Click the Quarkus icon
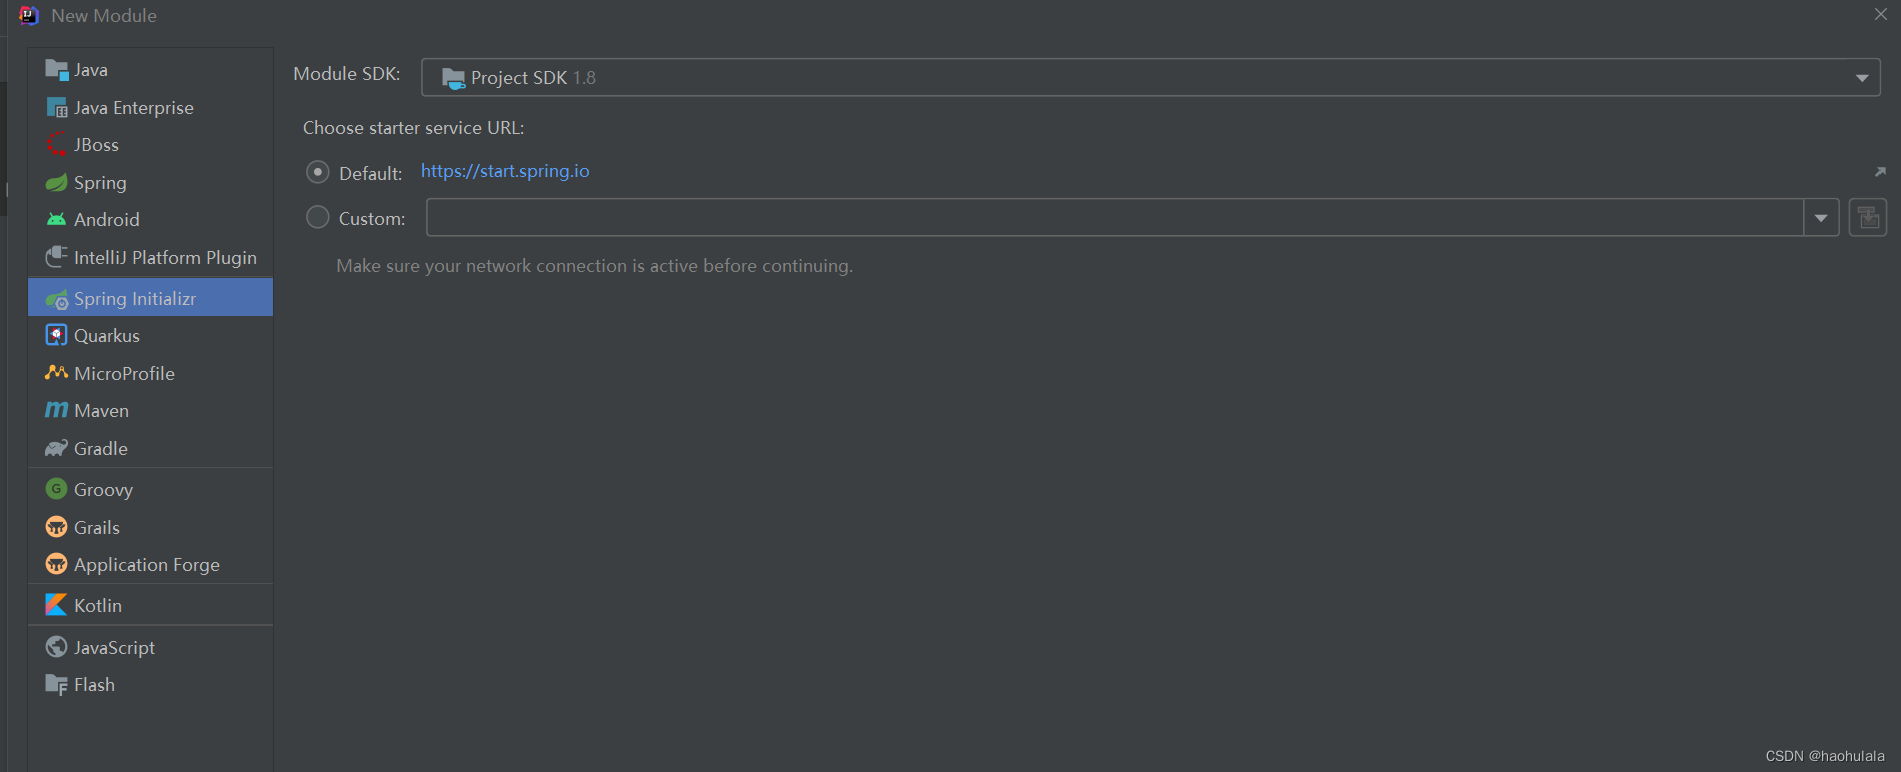 point(57,335)
